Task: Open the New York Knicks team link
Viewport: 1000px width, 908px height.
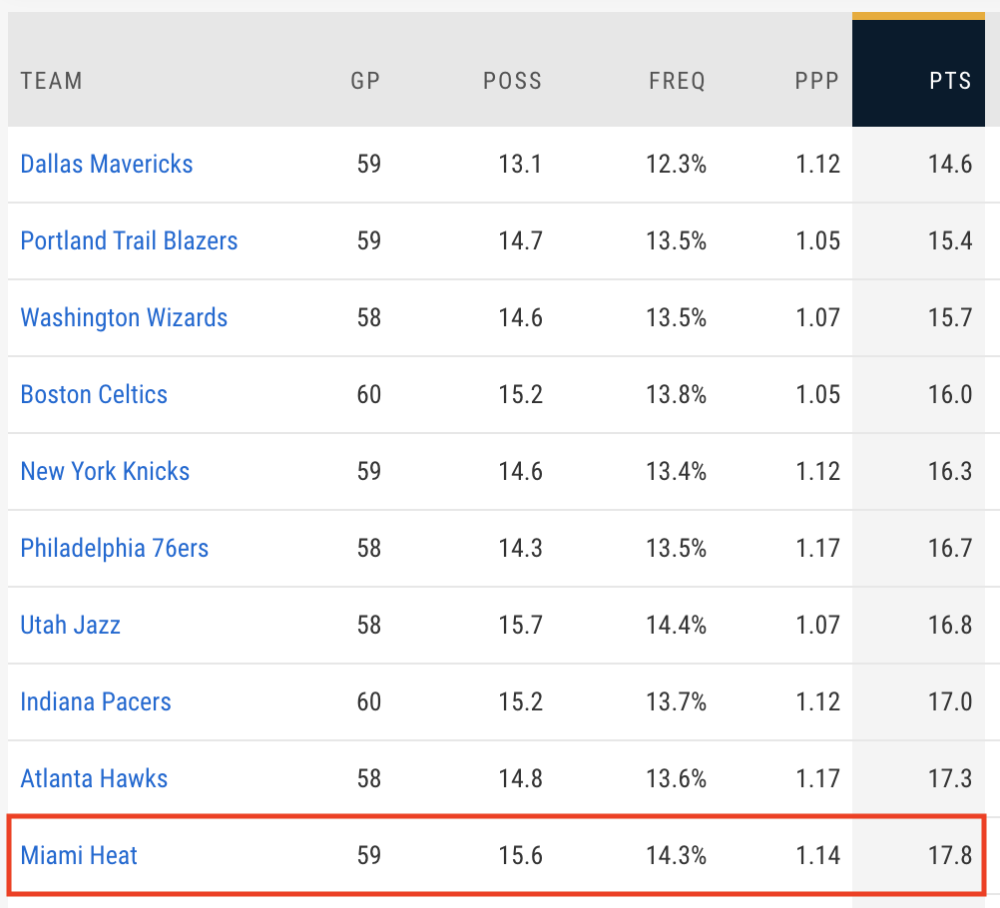Action: tap(105, 471)
